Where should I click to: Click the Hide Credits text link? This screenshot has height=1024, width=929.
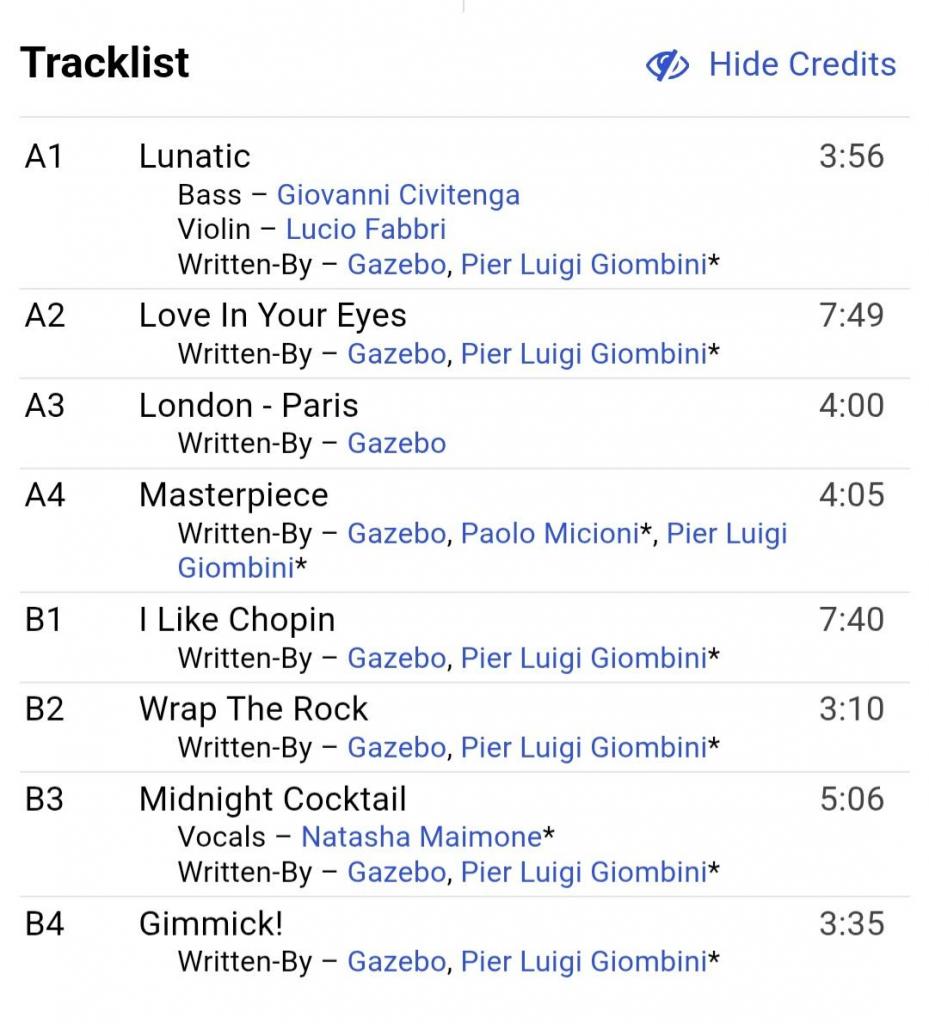[802, 64]
